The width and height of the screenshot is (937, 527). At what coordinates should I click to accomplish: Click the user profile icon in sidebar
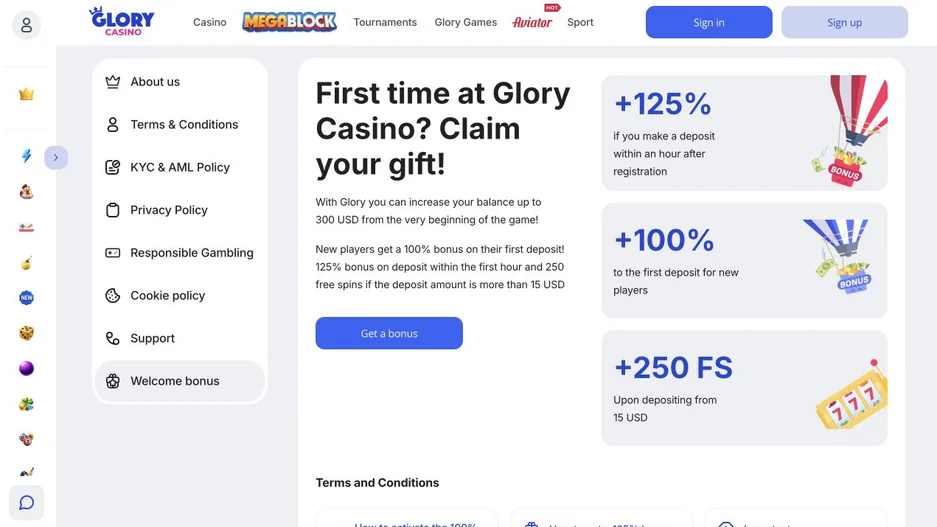point(26,25)
